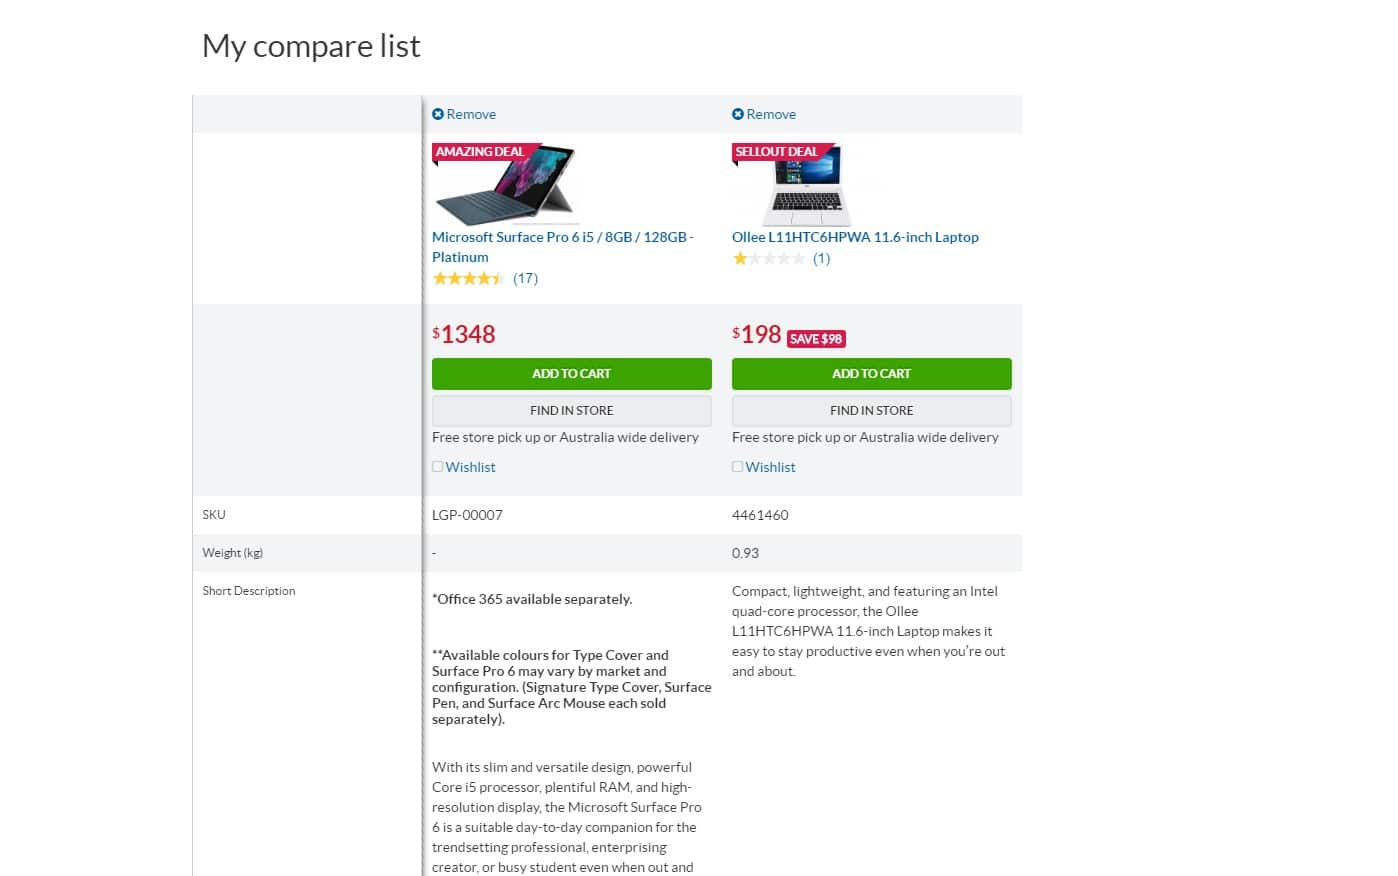The image size is (1398, 876).
Task: View the 1 review for Ollee laptop
Action: click(821, 258)
